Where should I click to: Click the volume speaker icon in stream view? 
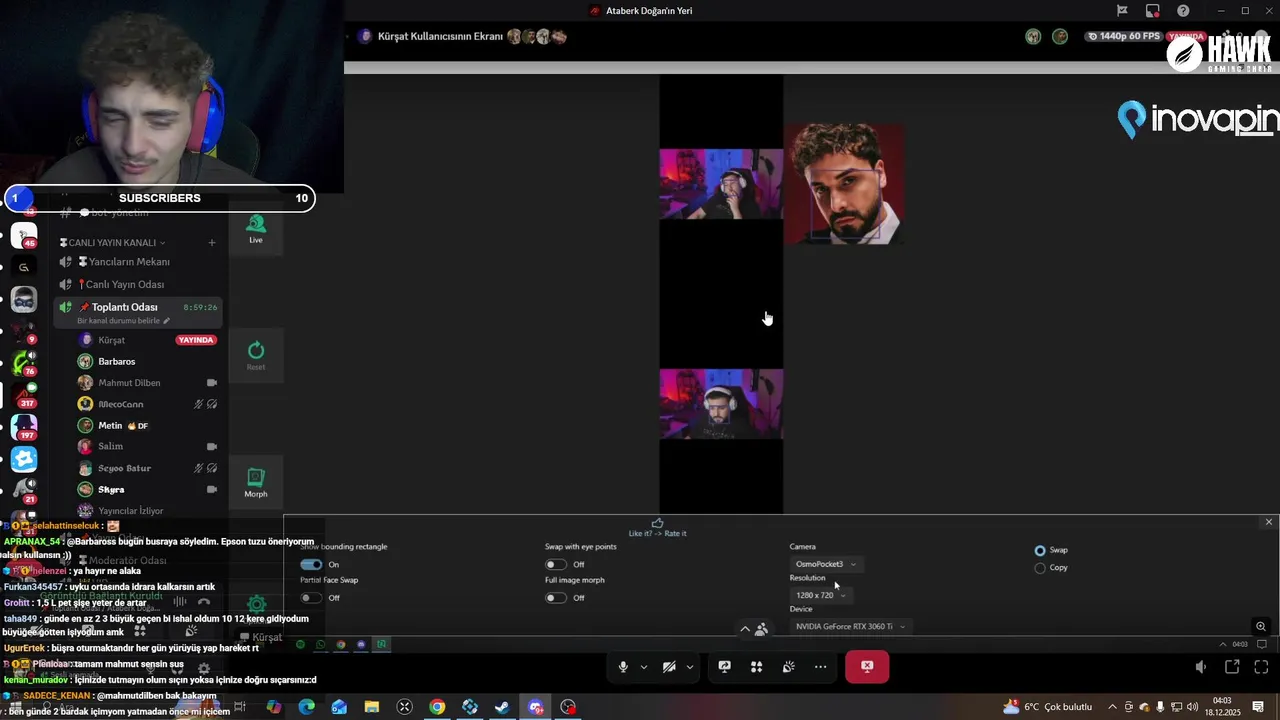[x=1201, y=667]
